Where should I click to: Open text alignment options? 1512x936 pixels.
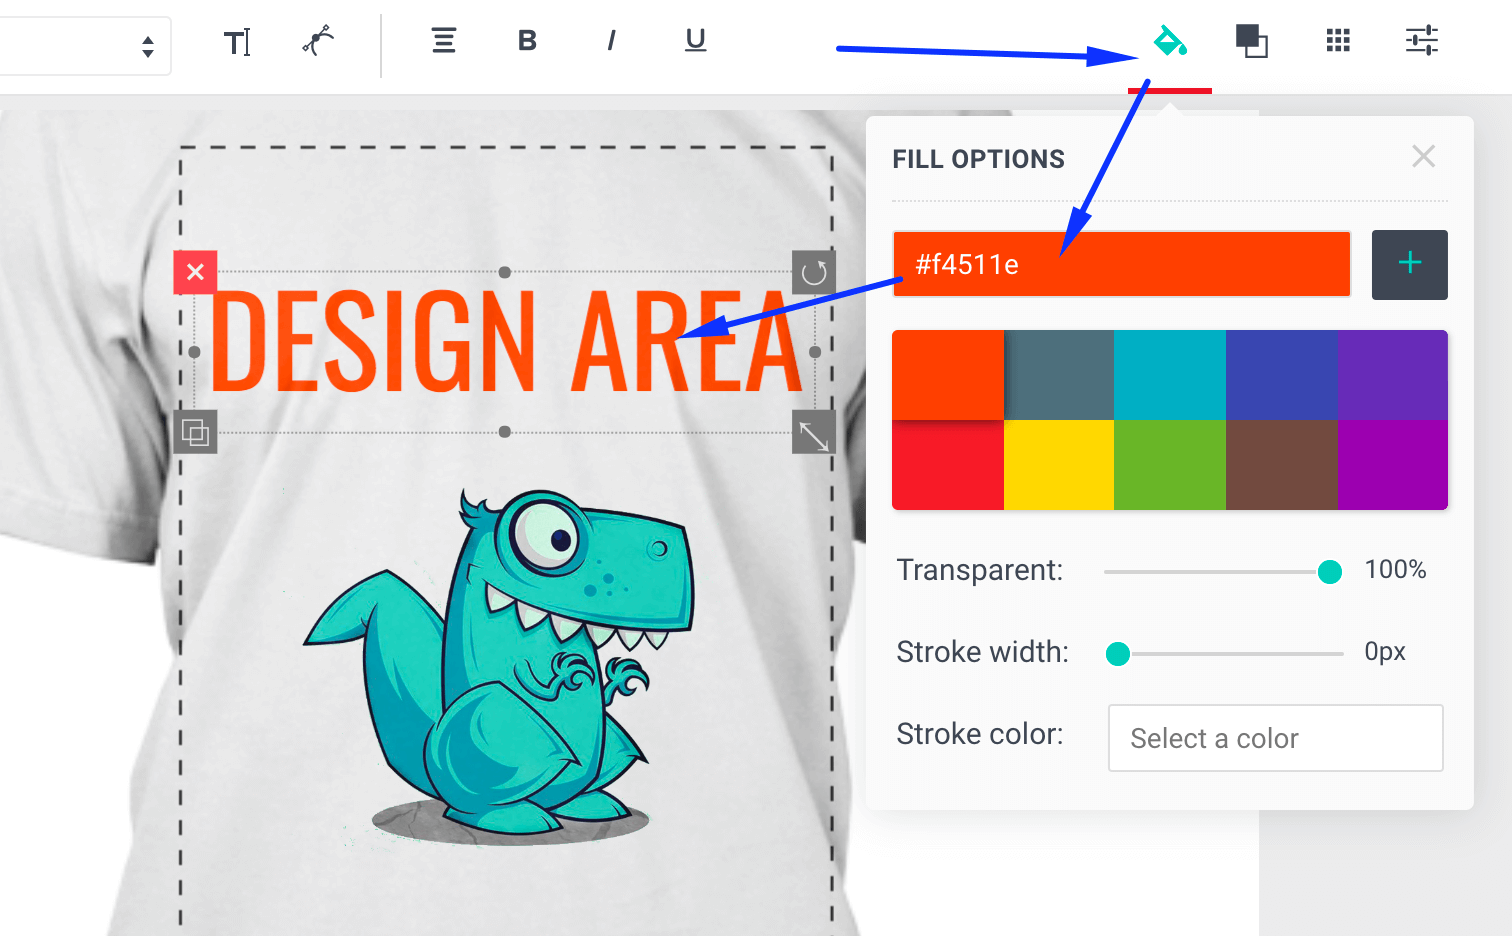pos(444,40)
